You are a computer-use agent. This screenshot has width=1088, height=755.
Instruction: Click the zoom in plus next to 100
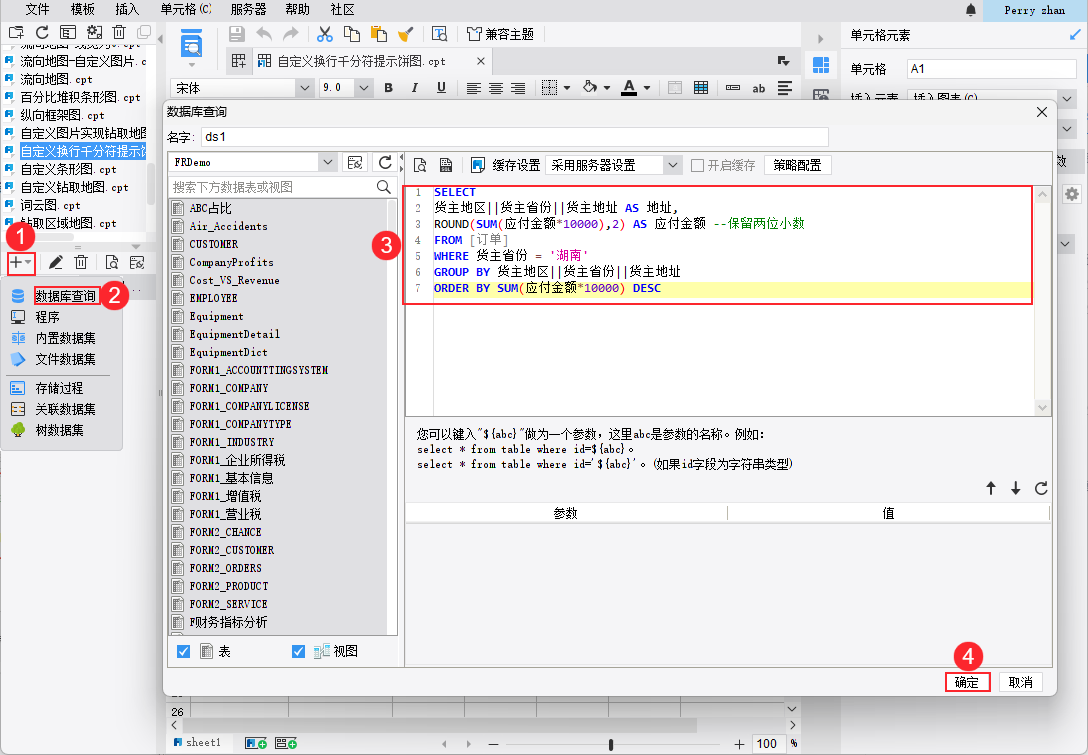coord(739,744)
